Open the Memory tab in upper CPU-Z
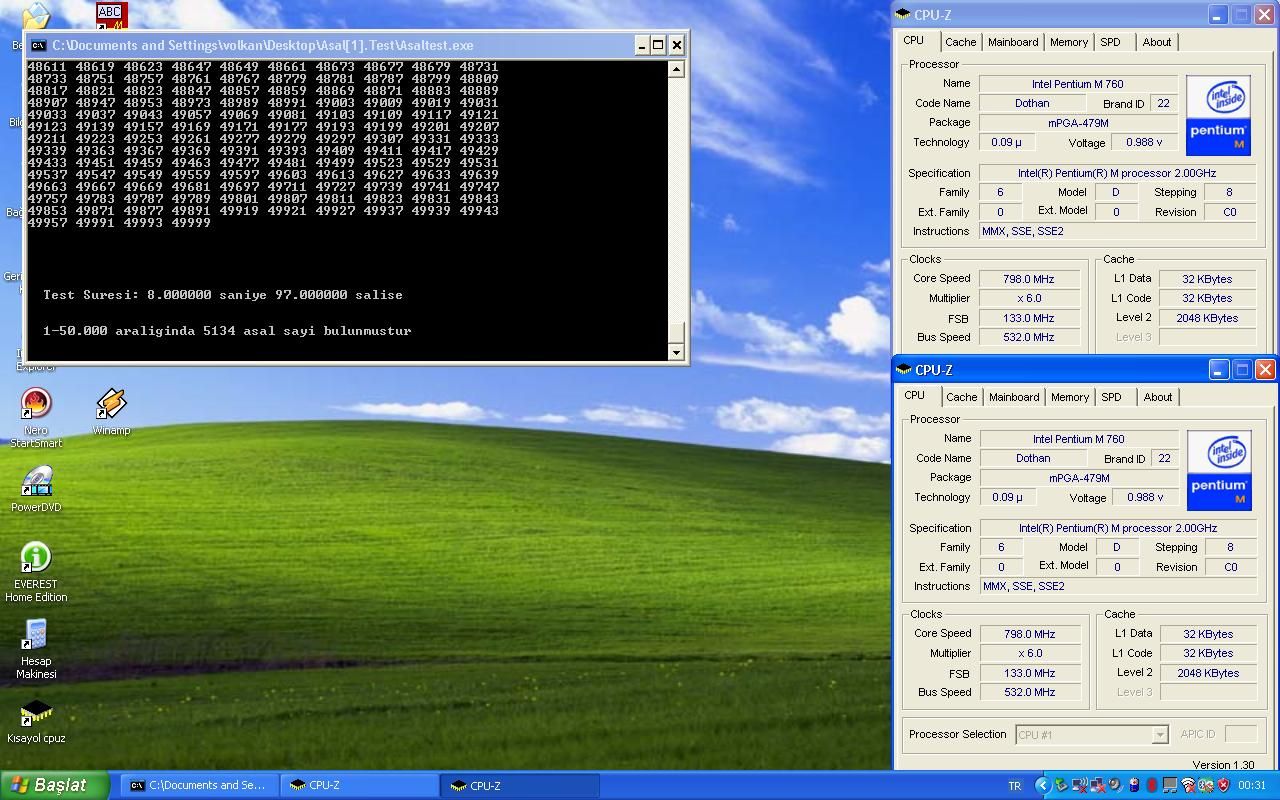This screenshot has width=1280, height=800. pos(1068,42)
